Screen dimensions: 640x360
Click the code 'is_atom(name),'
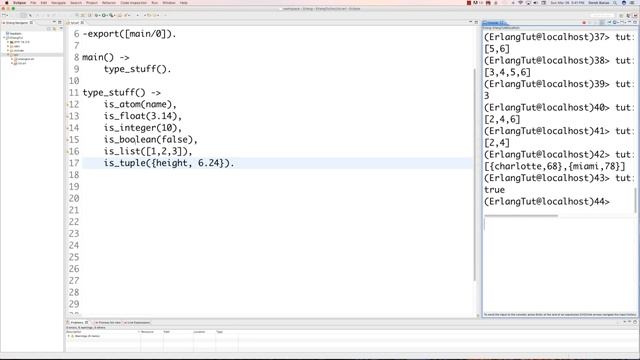[140, 104]
